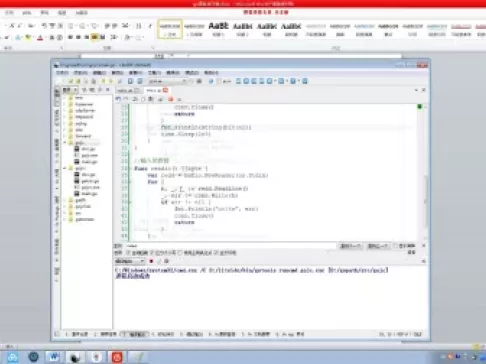Image resolution: width=486 pixels, height=364 pixels.
Task: Open the first menu in the IDE menu bar
Action: [x=62, y=72]
